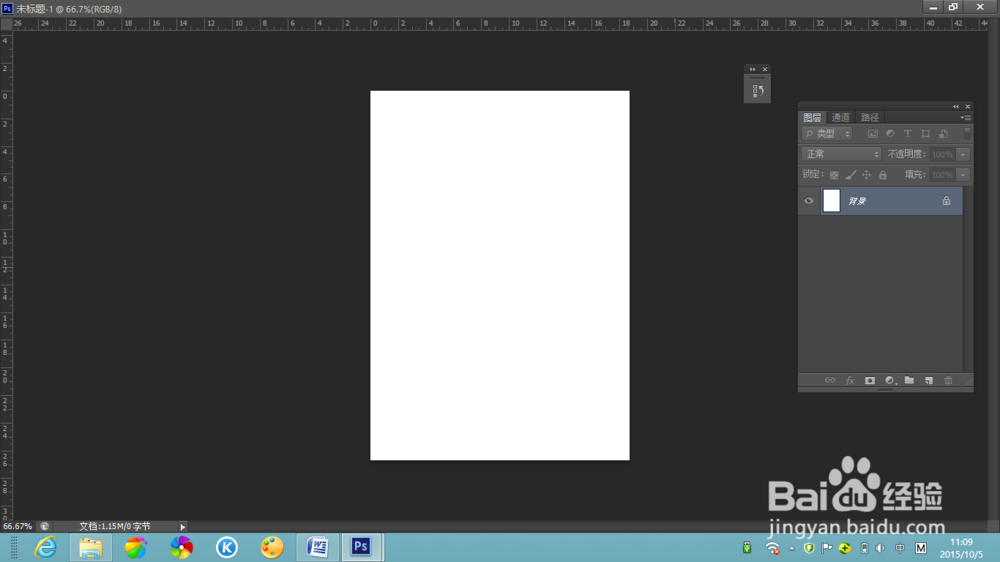Filter for adjustment layers
The width and height of the screenshot is (1000, 562).
[x=890, y=134]
